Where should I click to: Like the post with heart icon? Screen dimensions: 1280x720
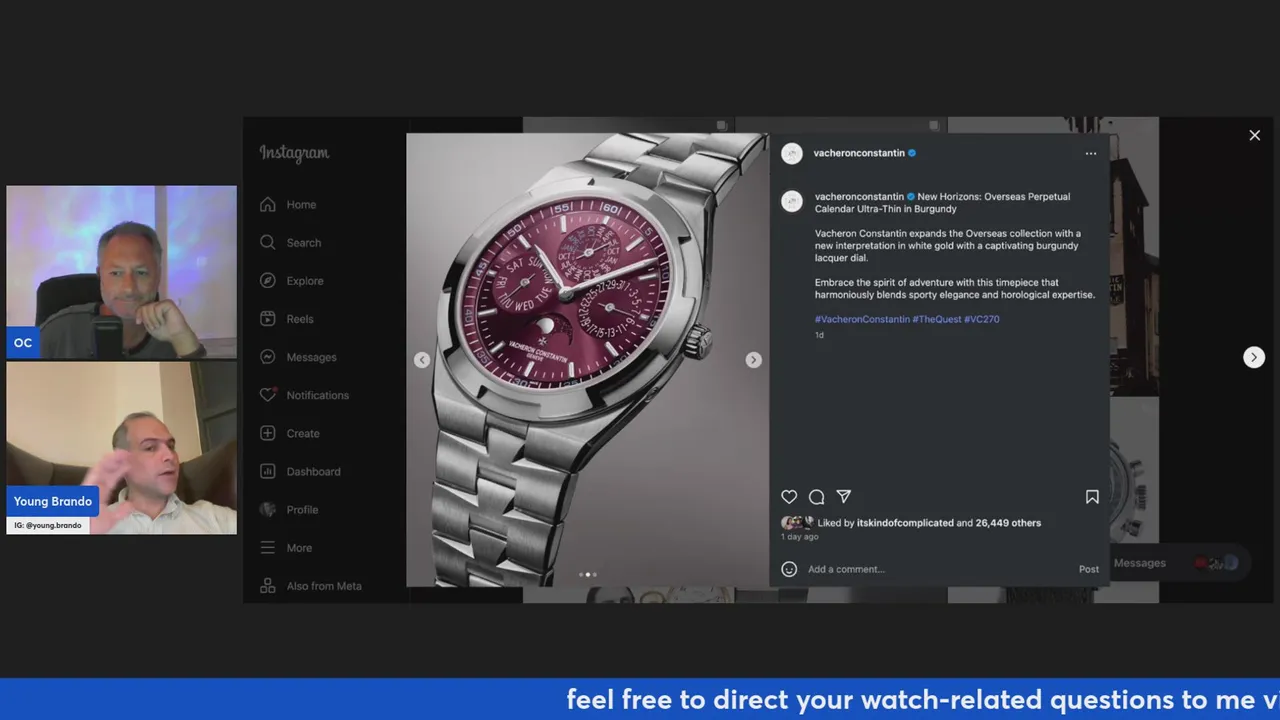[789, 497]
